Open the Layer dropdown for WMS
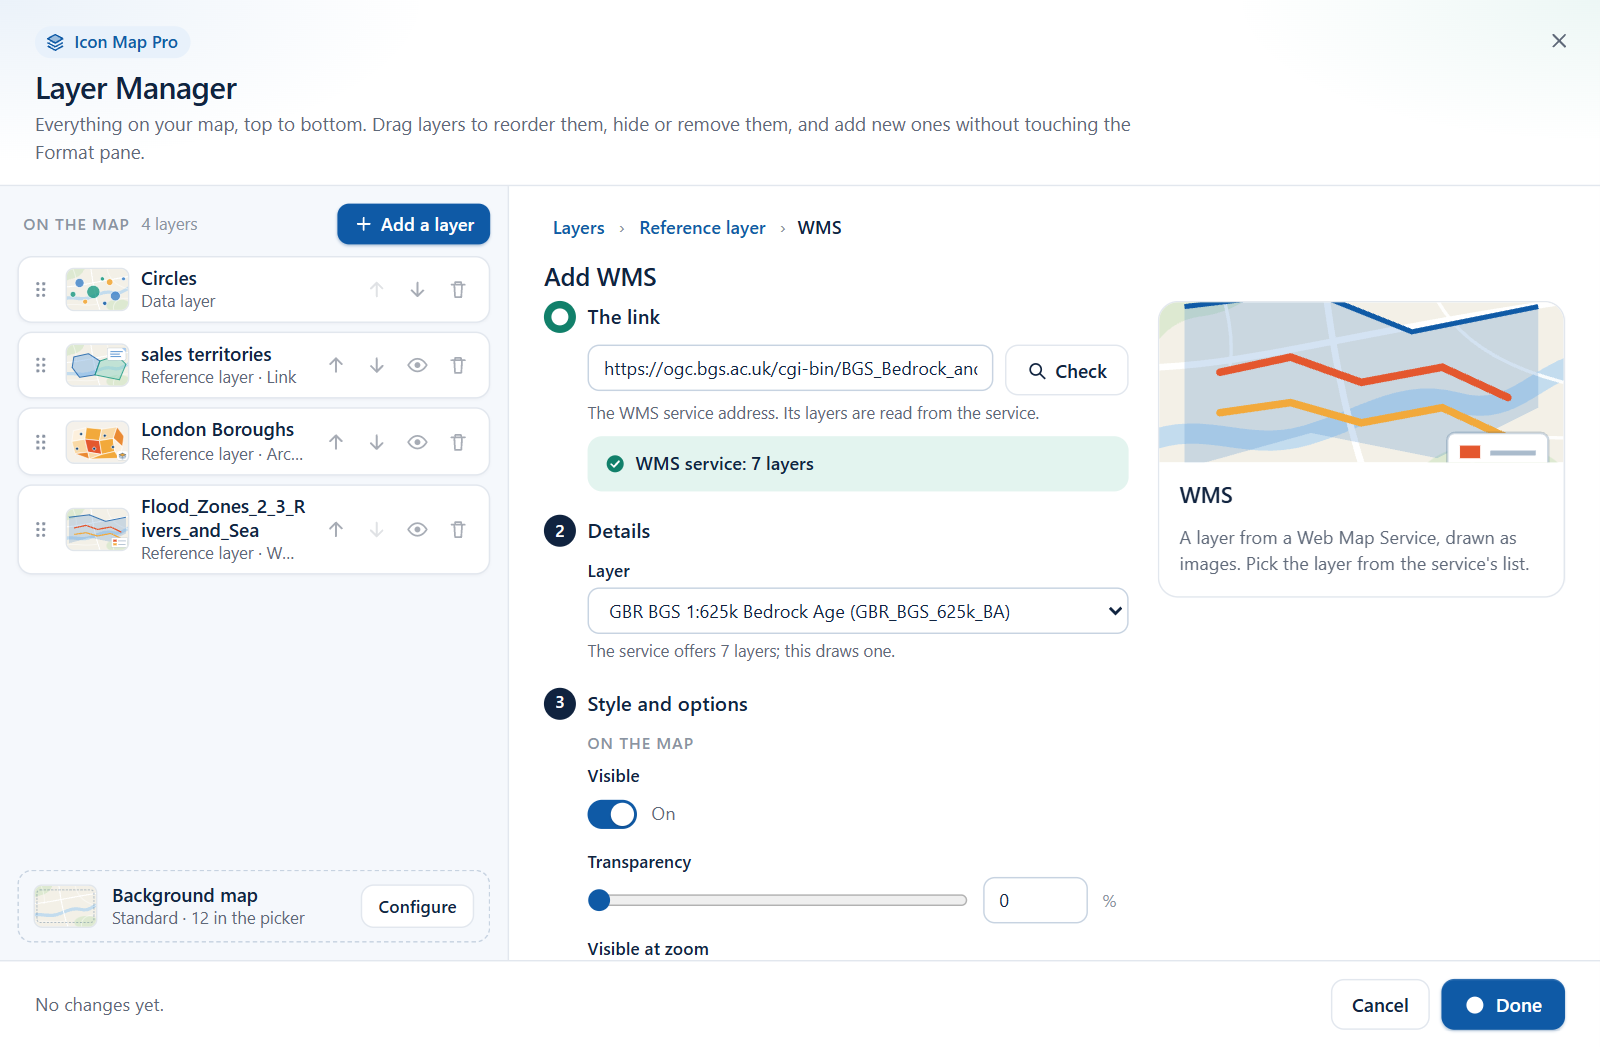1600x1047 pixels. coord(858,611)
